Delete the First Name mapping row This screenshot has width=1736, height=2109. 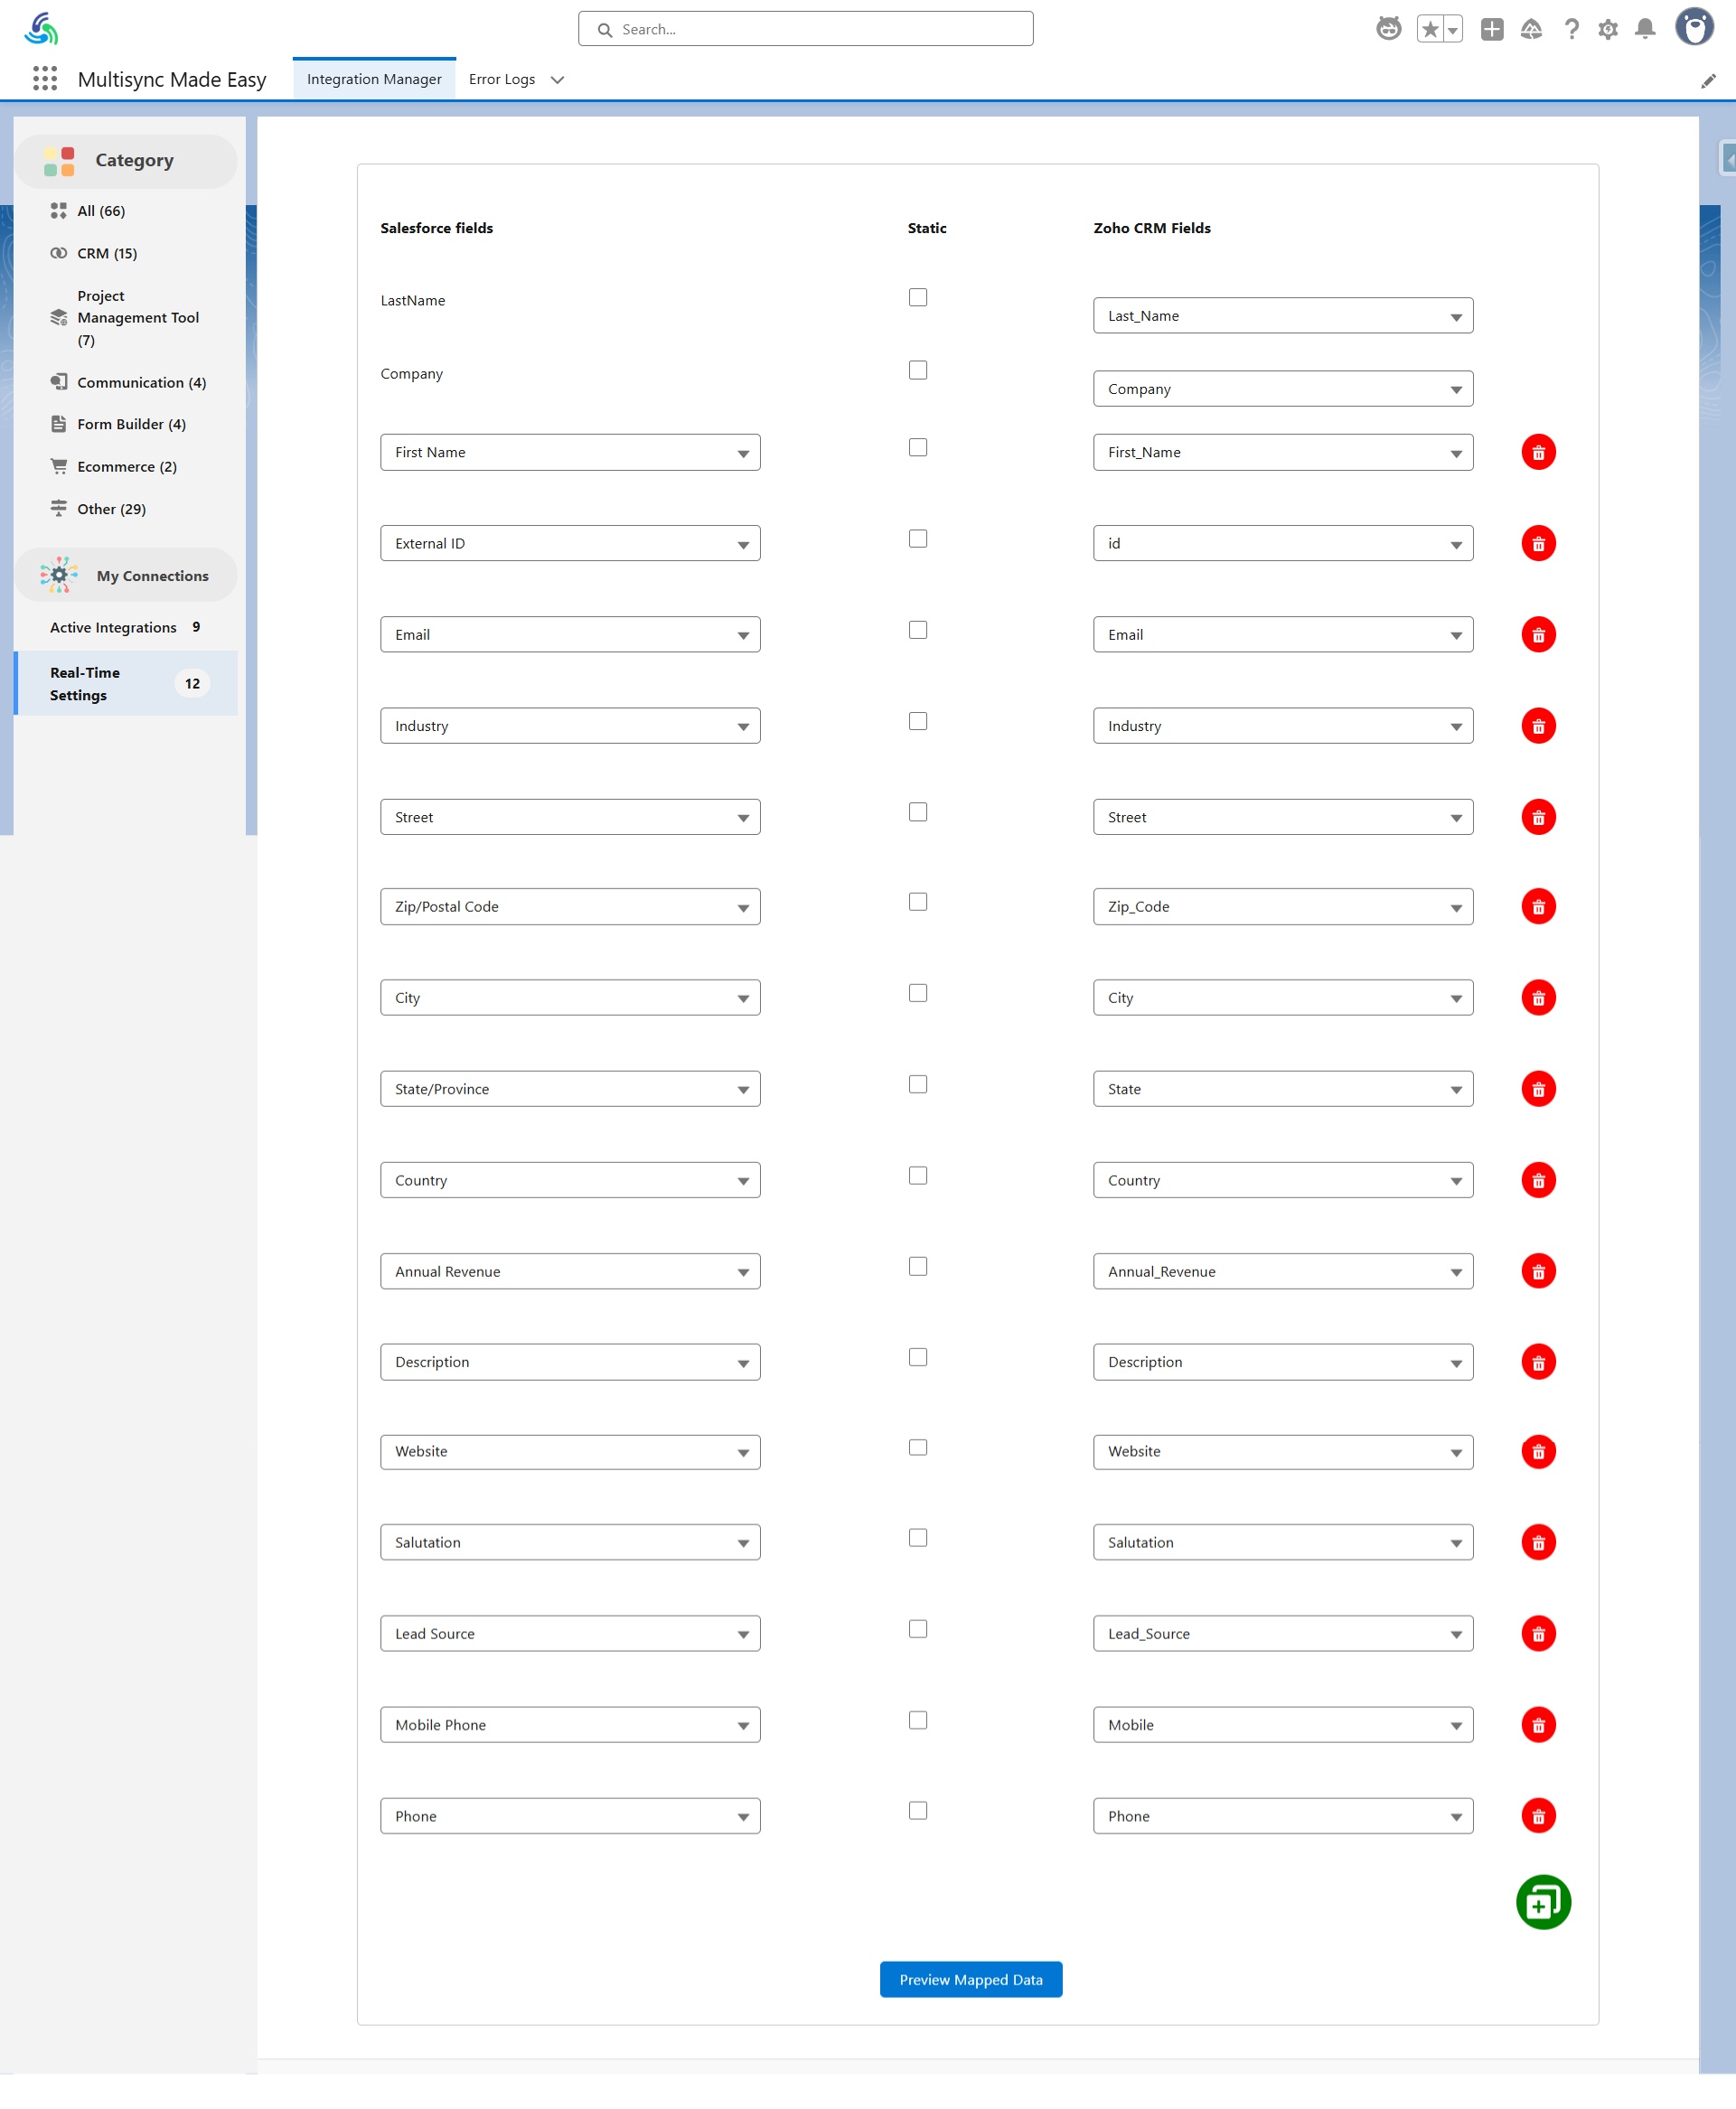(x=1537, y=452)
